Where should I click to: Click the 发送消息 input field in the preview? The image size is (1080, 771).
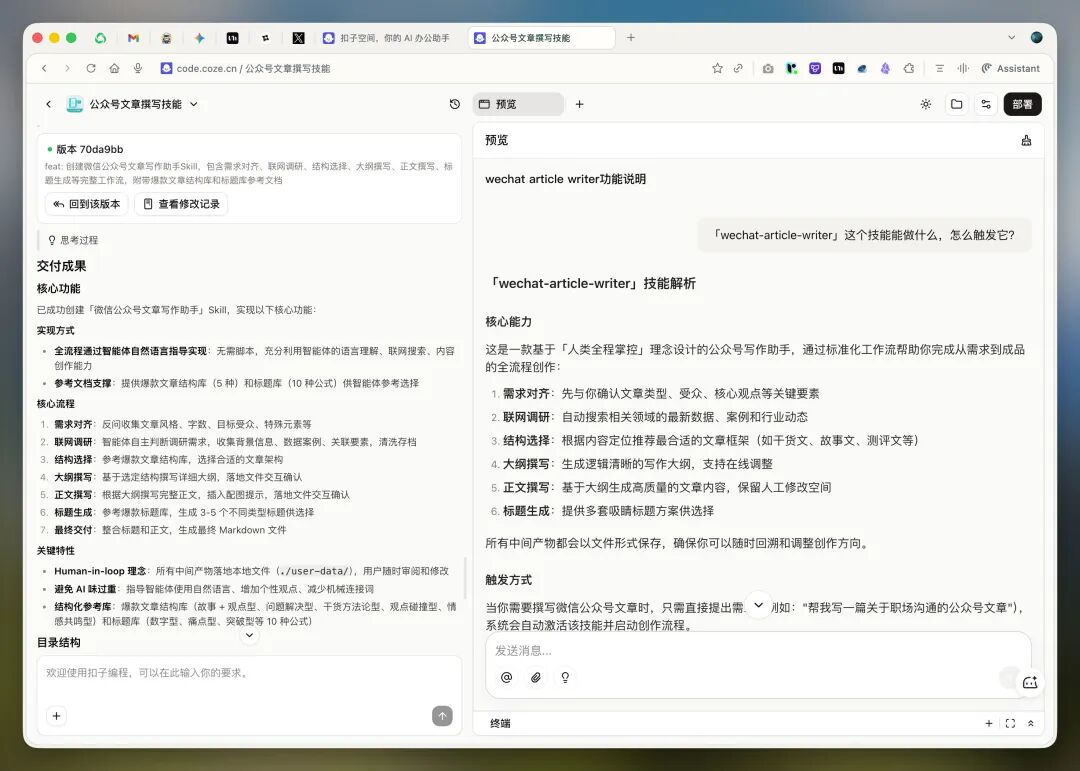point(758,650)
